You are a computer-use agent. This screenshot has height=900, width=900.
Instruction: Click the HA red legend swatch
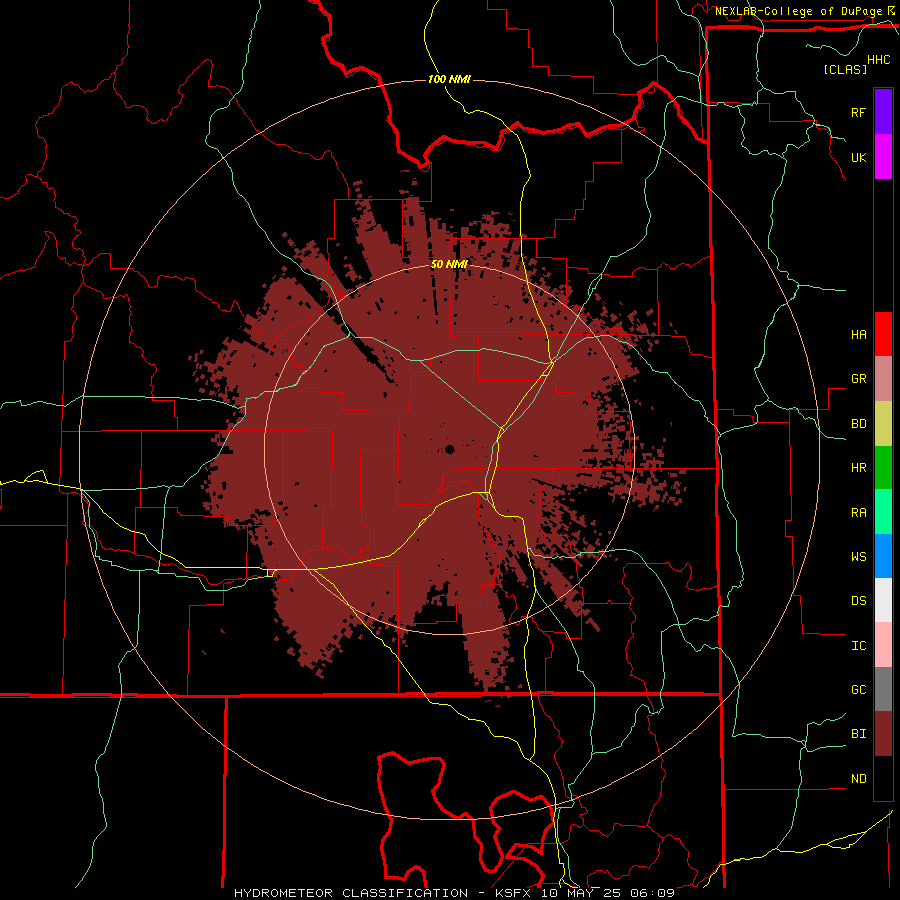pyautogui.click(x=883, y=334)
